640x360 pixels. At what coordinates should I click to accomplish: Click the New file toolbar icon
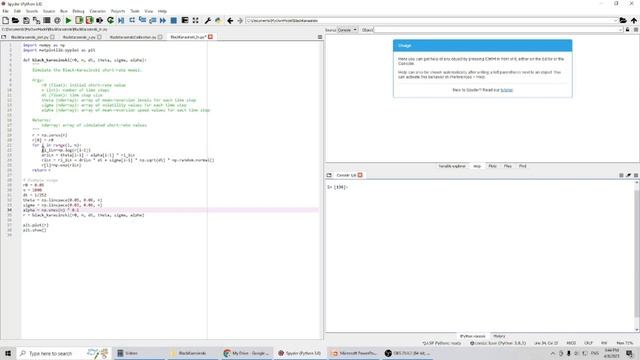[5, 20]
